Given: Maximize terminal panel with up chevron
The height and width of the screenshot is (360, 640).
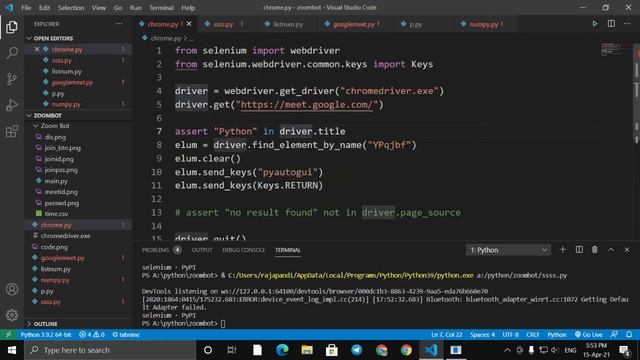Looking at the screenshot, I should click(611, 249).
